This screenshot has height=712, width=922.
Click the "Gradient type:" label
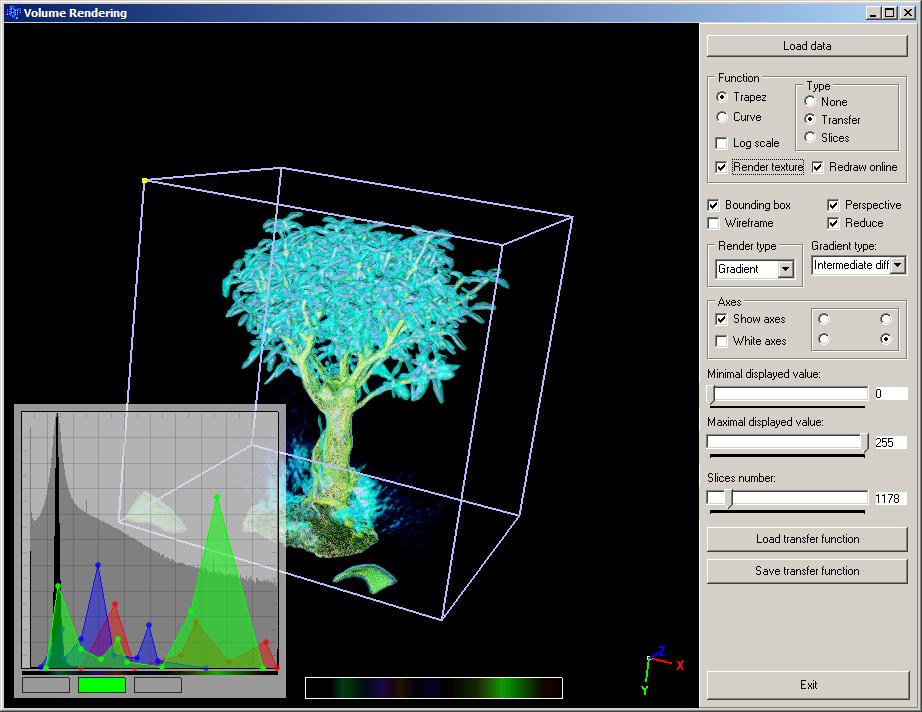click(844, 246)
